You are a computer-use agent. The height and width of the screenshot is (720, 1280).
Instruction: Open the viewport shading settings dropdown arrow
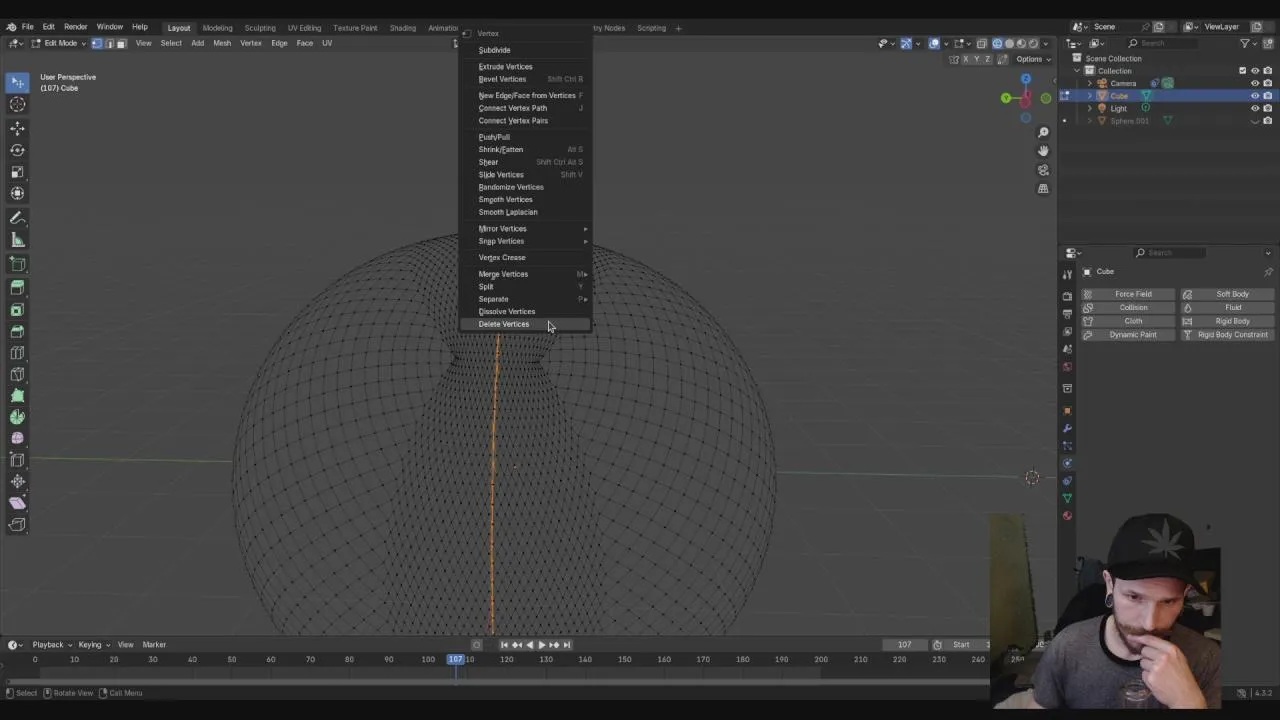pos(1047,43)
